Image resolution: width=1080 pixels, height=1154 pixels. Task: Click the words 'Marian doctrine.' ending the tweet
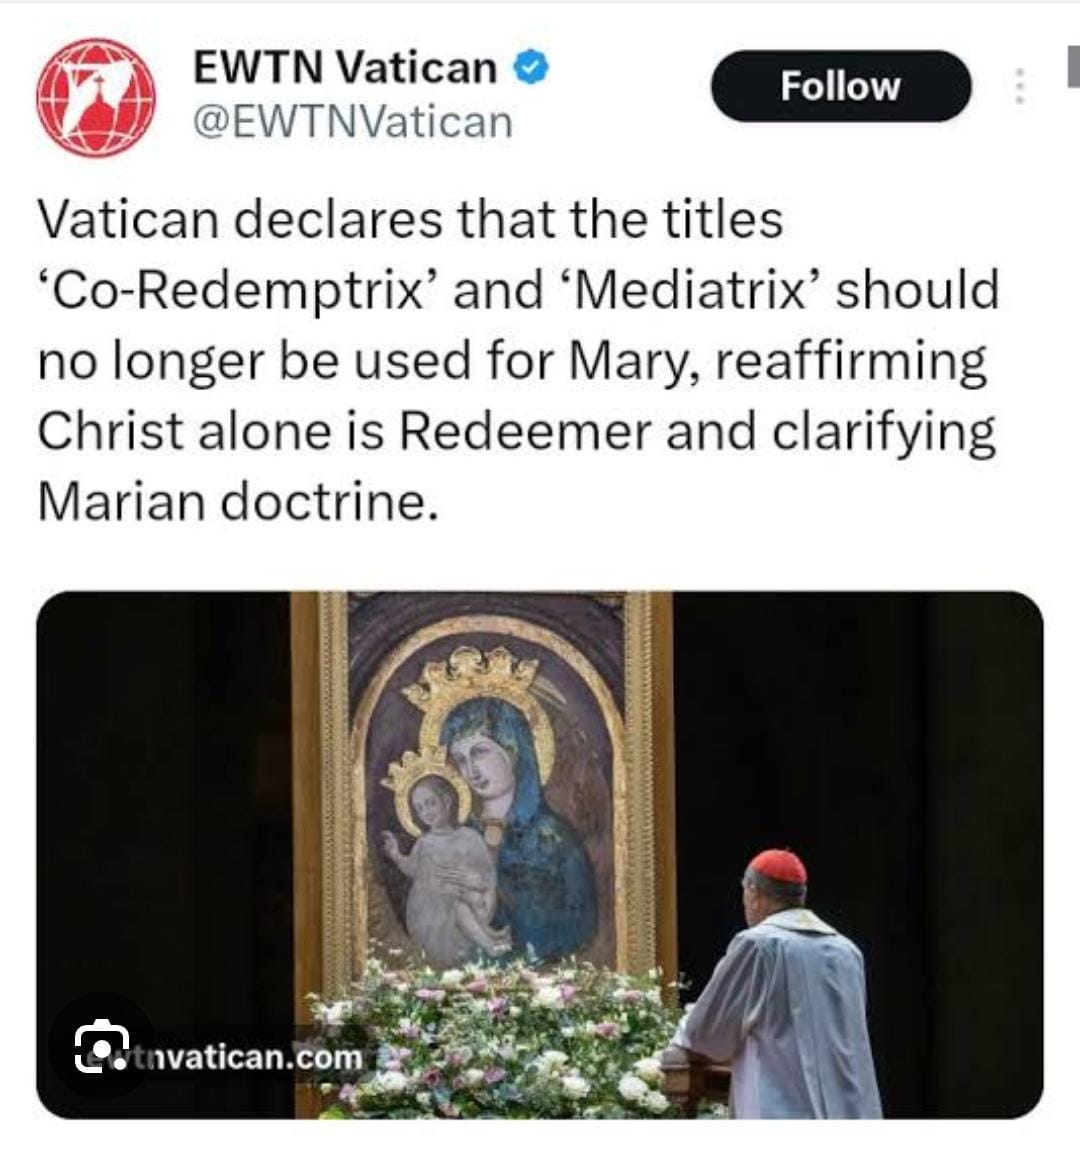[238, 503]
